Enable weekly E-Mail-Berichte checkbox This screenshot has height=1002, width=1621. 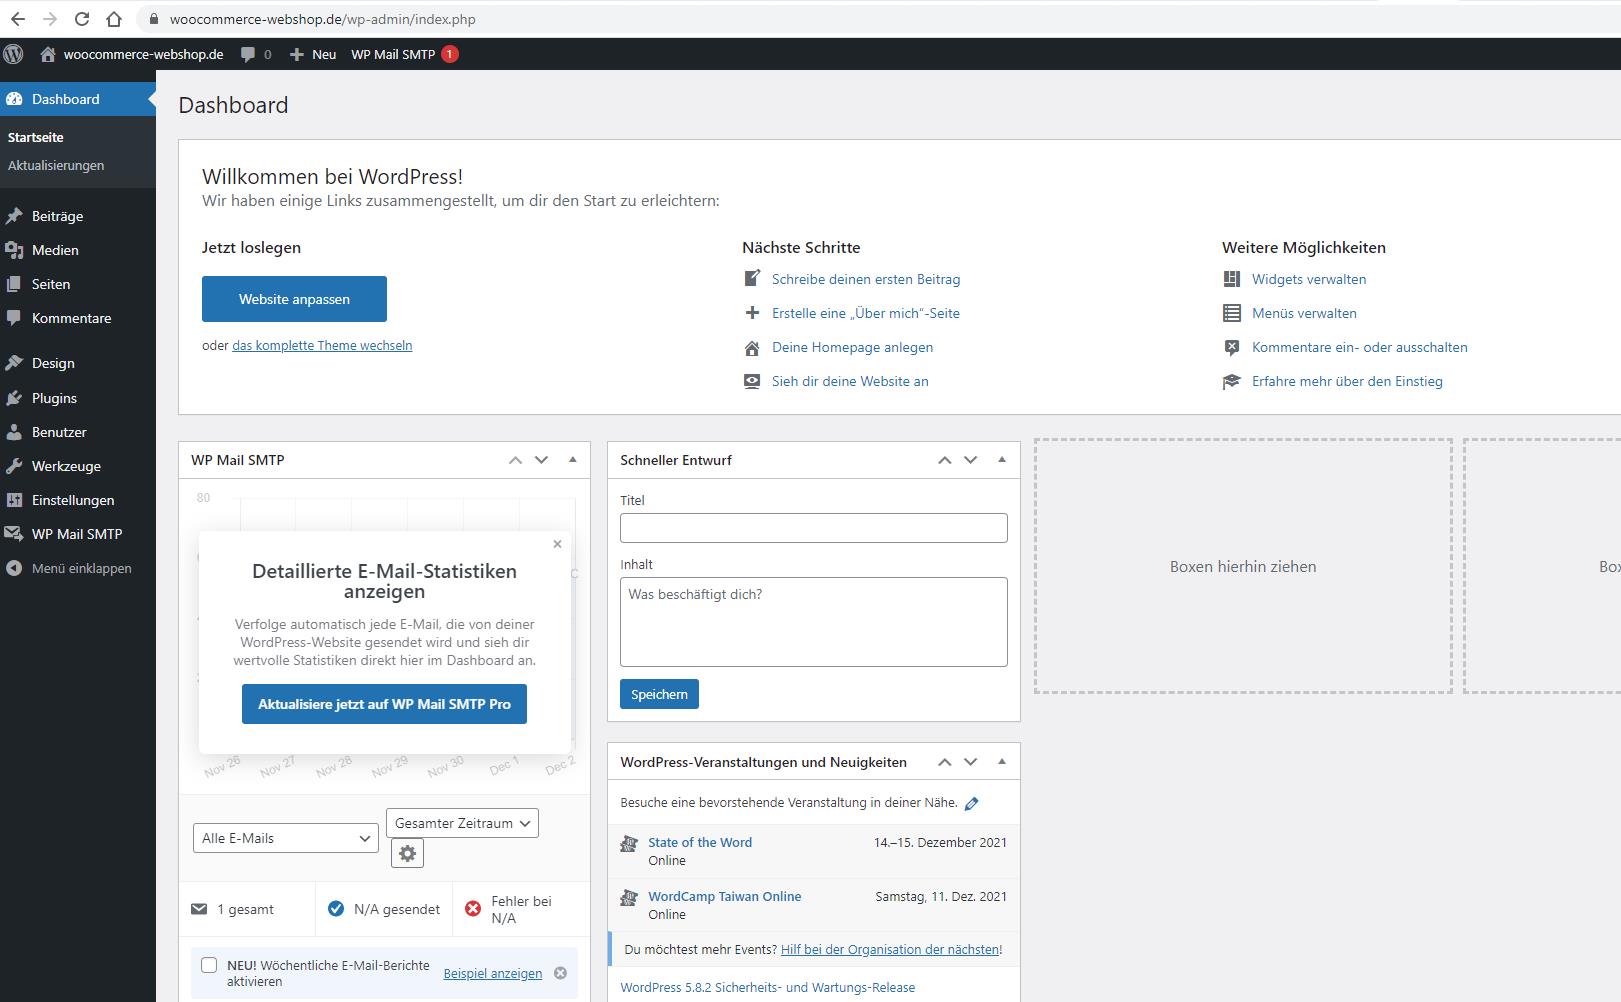(x=209, y=965)
